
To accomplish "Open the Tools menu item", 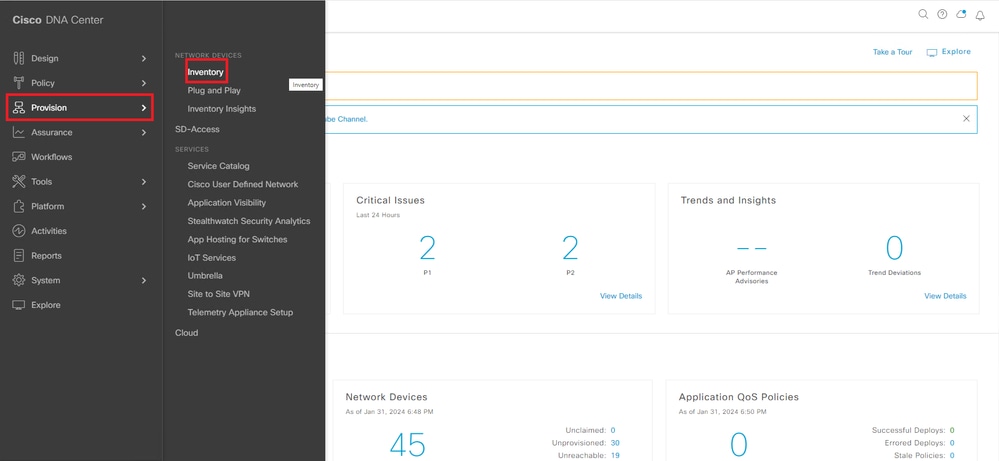I will tap(41, 181).
